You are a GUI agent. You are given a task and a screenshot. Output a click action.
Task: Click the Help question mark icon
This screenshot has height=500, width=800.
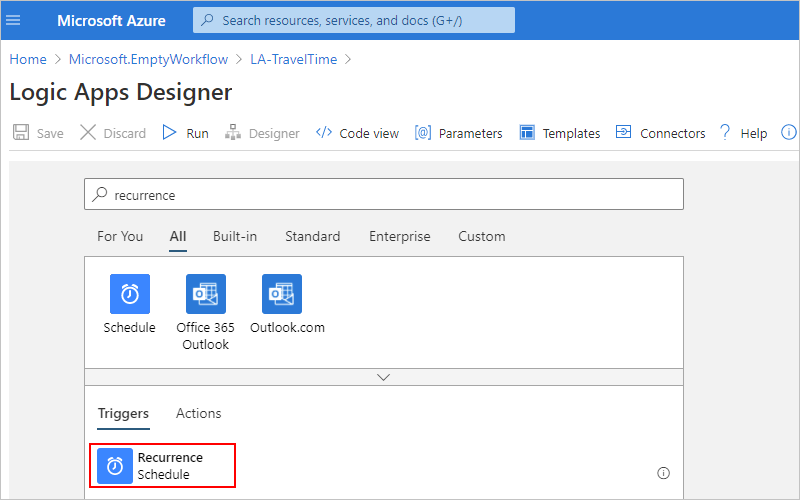click(724, 133)
